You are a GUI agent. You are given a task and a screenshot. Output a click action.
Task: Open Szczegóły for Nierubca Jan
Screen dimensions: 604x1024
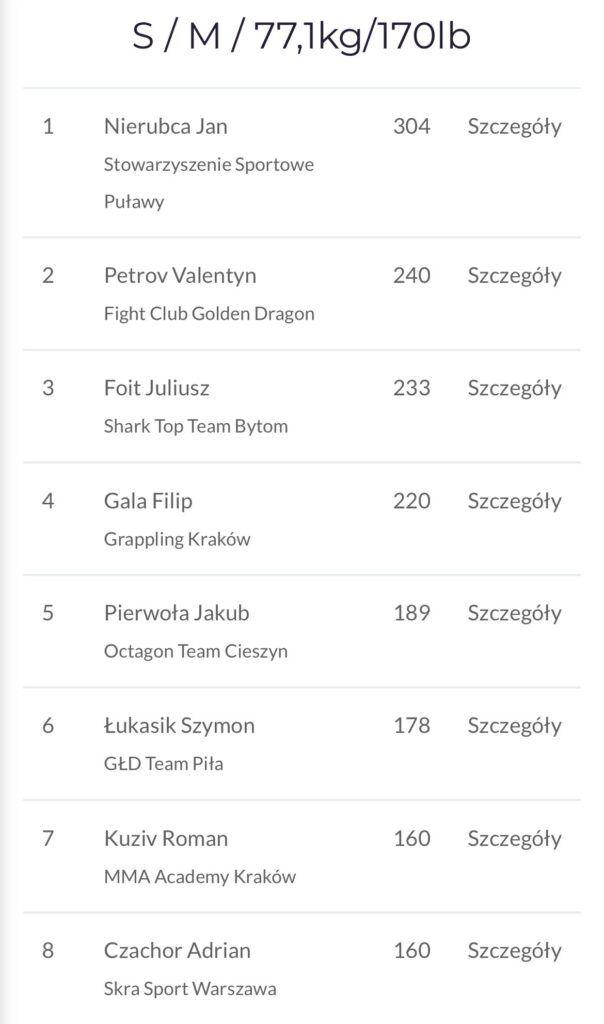click(514, 127)
